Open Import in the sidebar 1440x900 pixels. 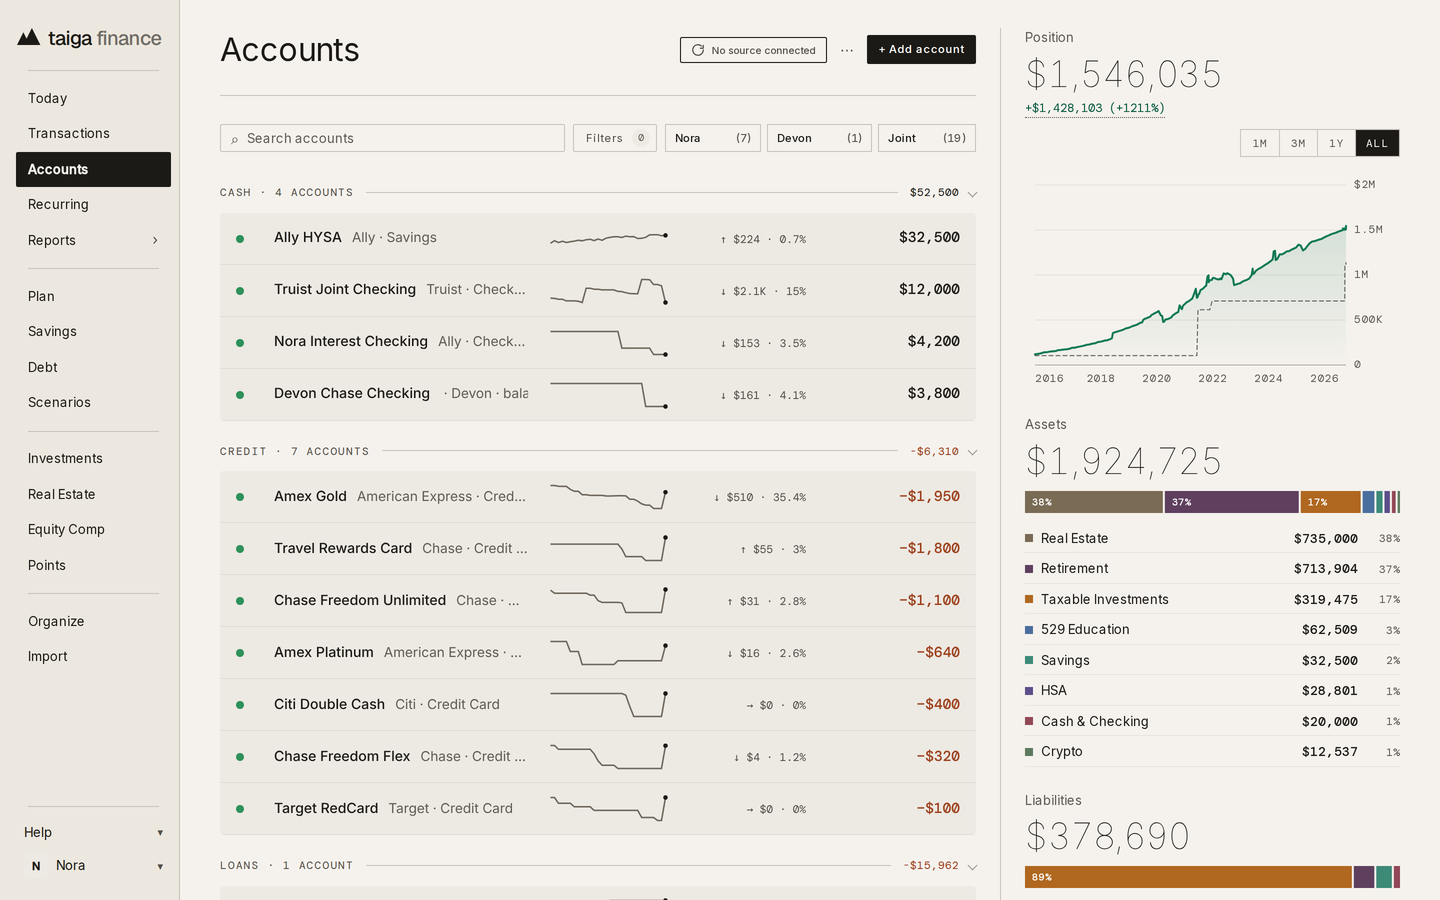click(x=93, y=656)
